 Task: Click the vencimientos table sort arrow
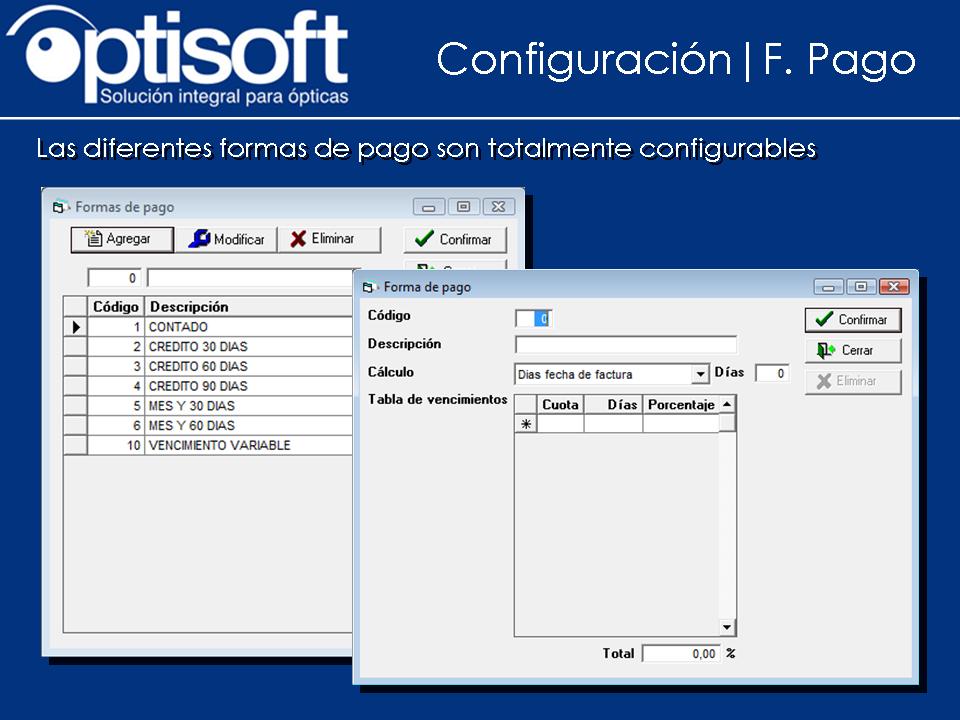(x=727, y=404)
